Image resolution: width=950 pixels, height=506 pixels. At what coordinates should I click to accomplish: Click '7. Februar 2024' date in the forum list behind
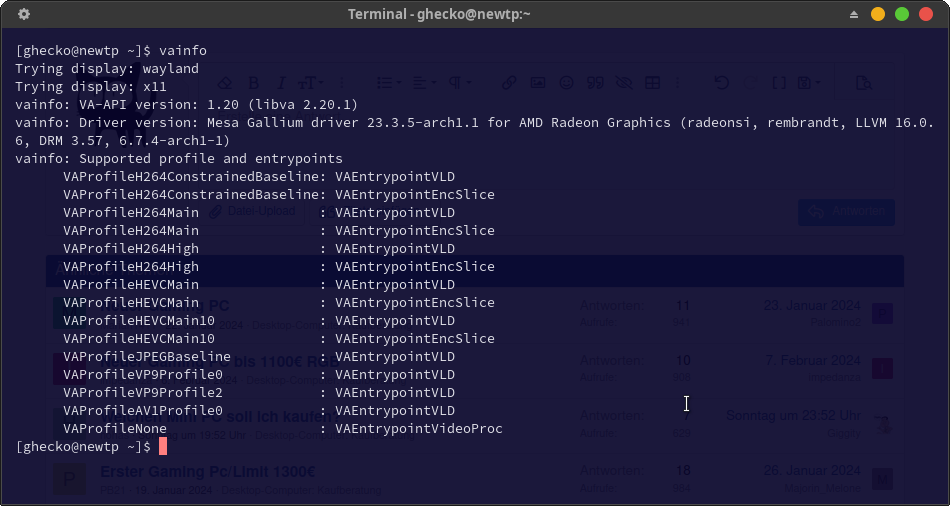[x=812, y=361]
